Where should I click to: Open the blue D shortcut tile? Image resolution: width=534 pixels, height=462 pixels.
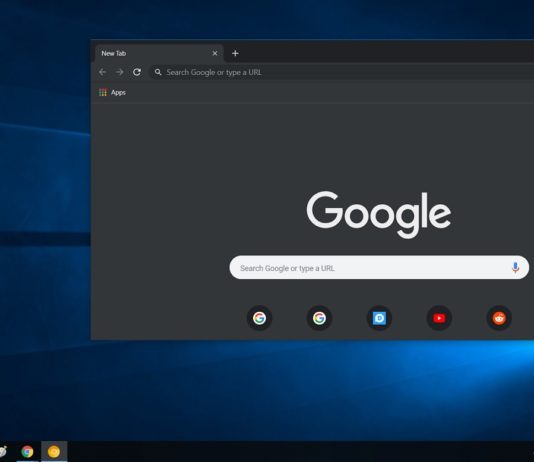click(379, 318)
